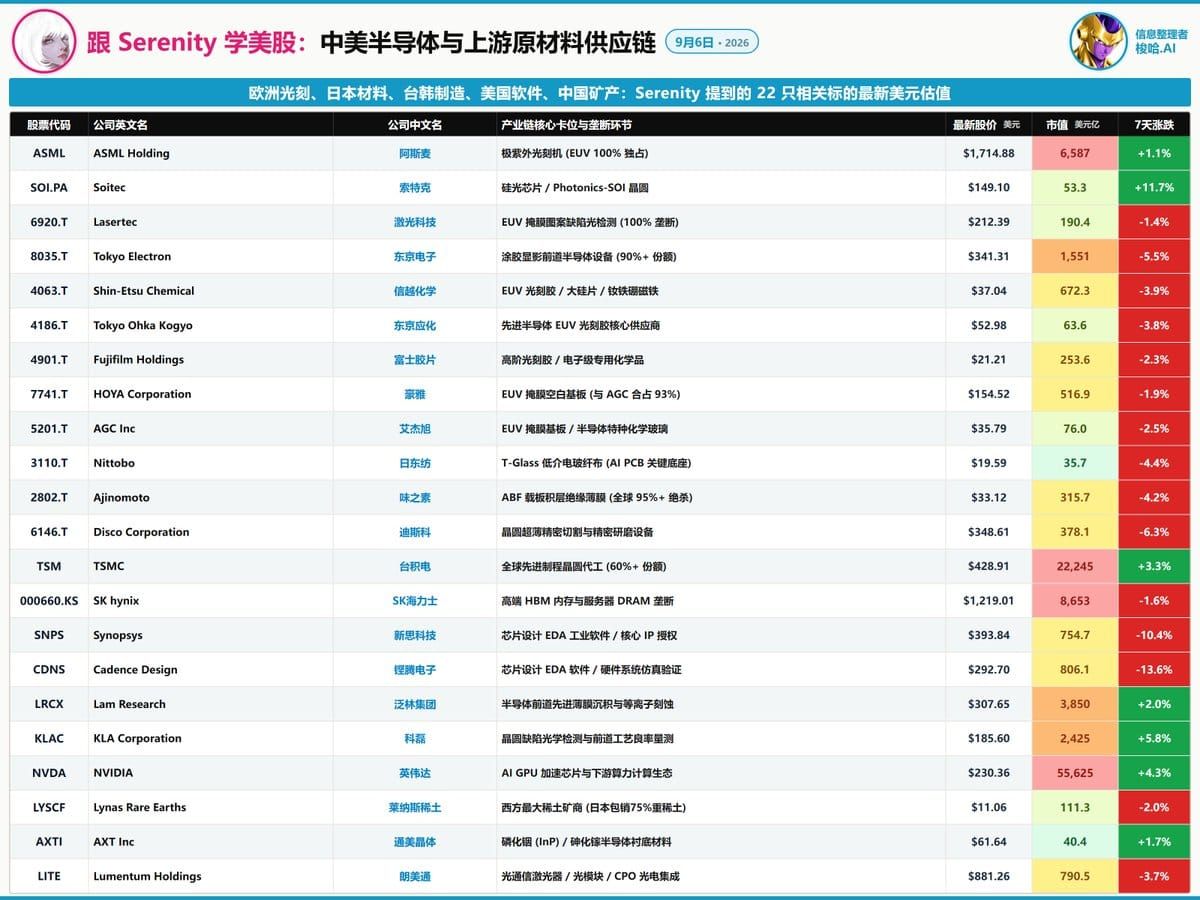The height and width of the screenshot is (900, 1200).
Task: Click the 市值 column header
Action: click(1073, 125)
